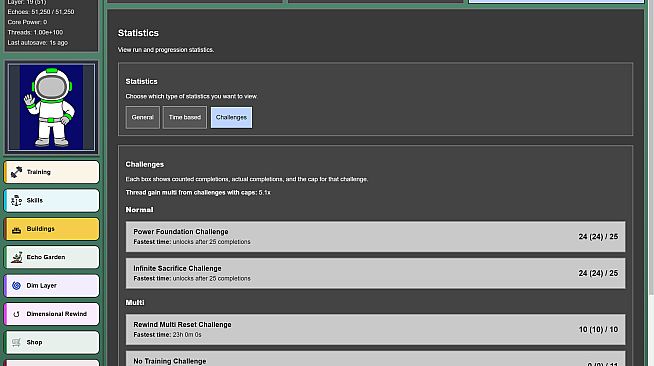Screen dimensions: 654x366
Task: Click 'Thread gain multi from challenges' text
Action: pos(198,193)
